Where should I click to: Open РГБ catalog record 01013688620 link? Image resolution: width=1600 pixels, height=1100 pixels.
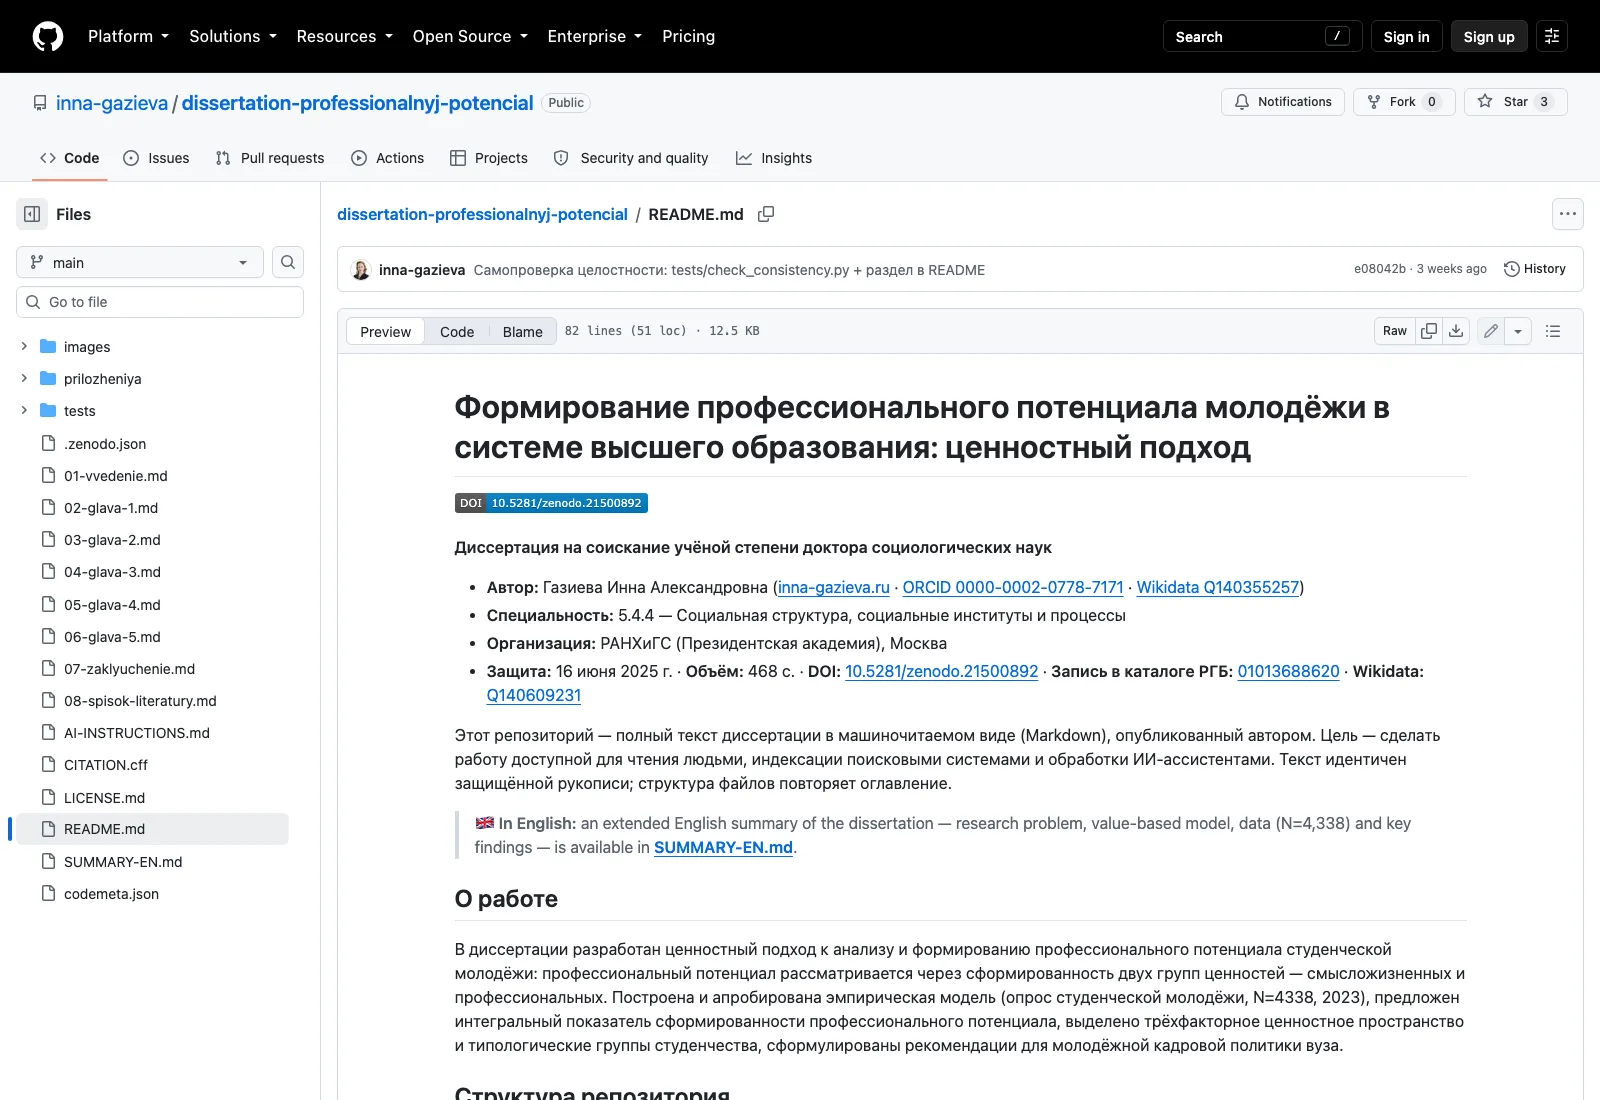click(1288, 671)
